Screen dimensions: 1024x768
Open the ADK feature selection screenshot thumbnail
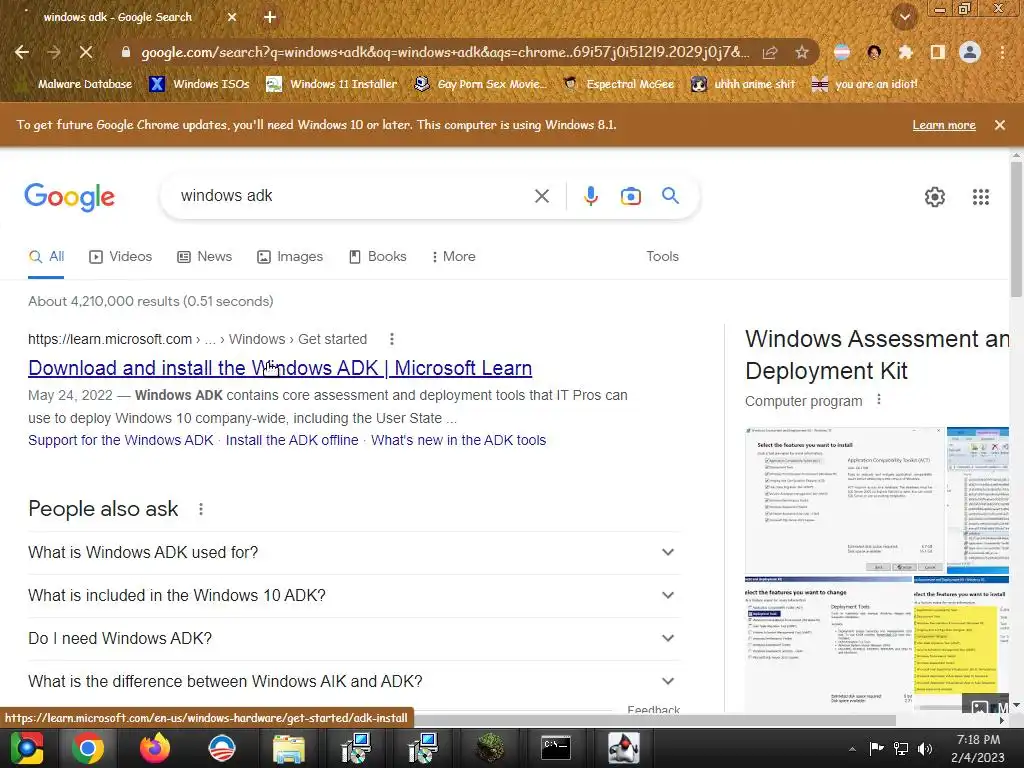(844, 500)
